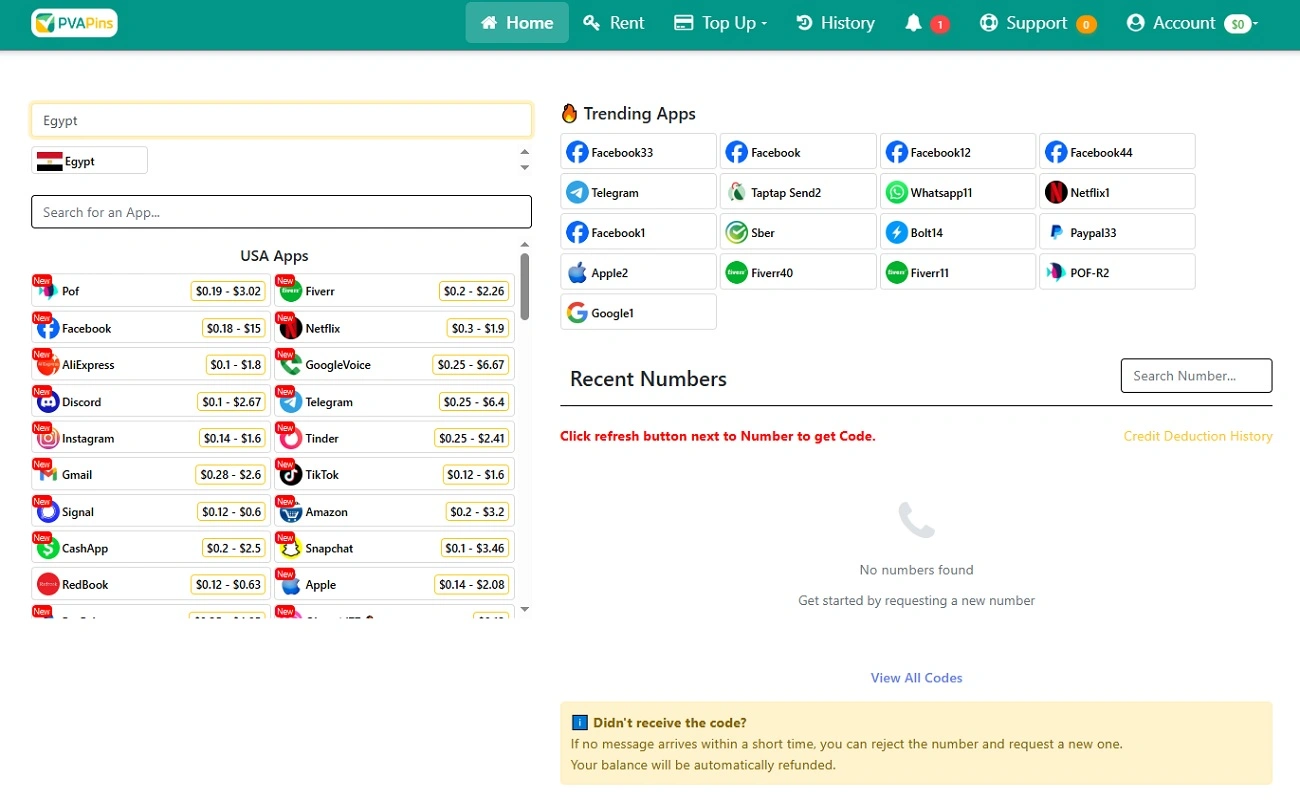Click the Apple $0.14 - $2.08 price
1300x800 pixels.
click(x=472, y=585)
